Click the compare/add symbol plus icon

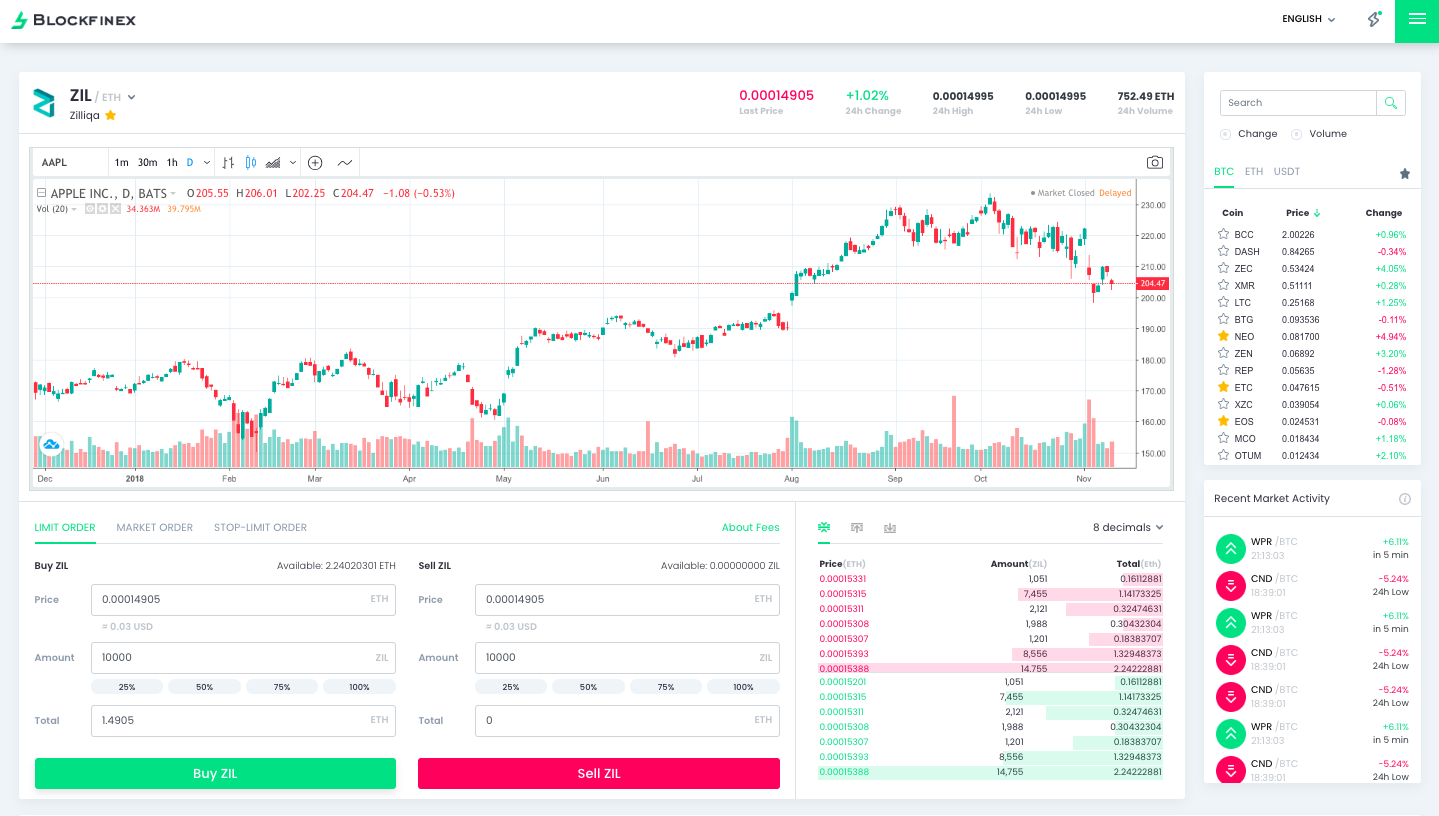(x=315, y=162)
